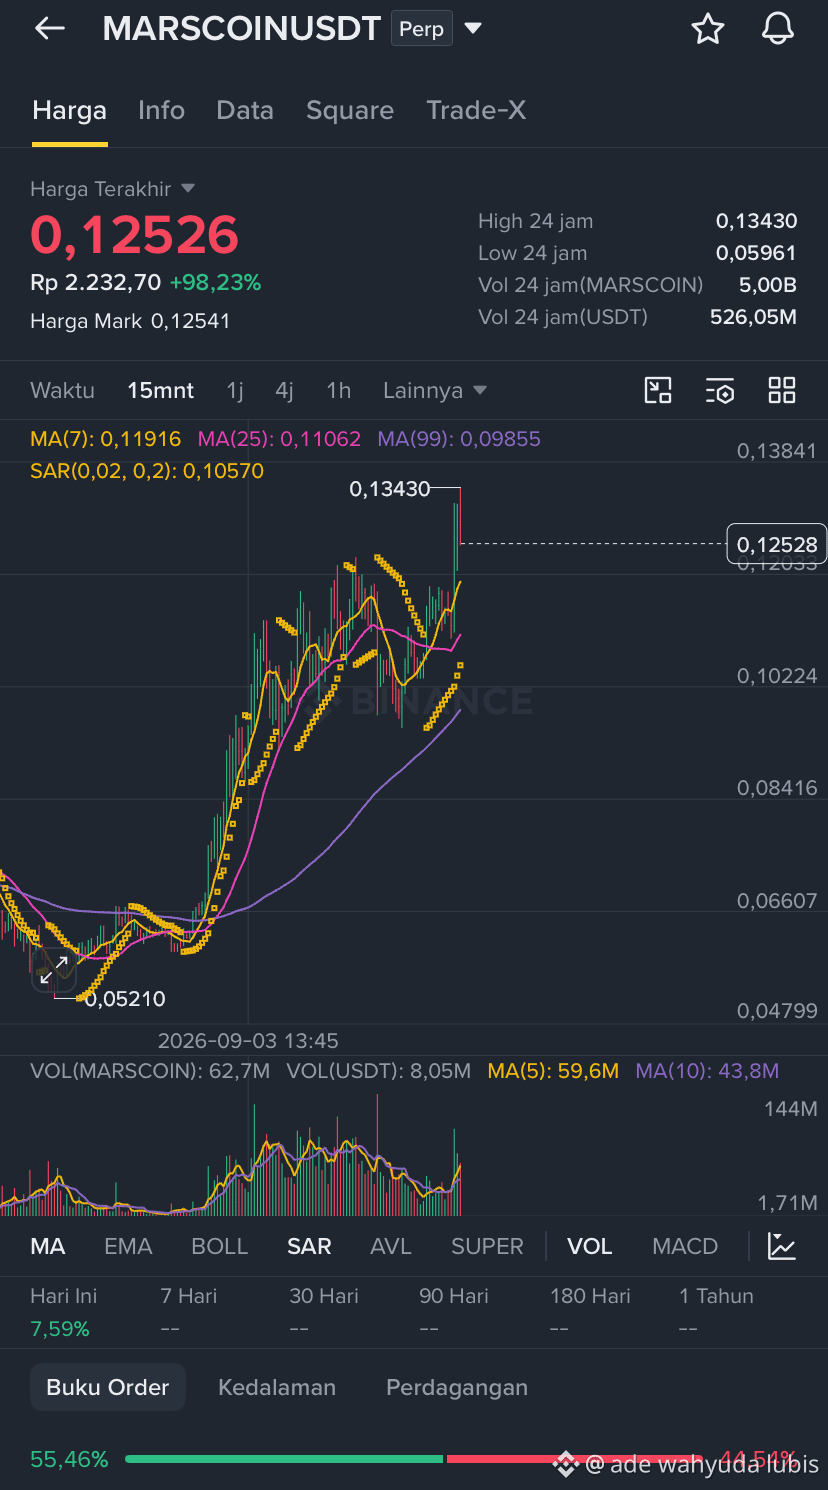Expand chart to fullscreen via arrows icon

coord(54,969)
